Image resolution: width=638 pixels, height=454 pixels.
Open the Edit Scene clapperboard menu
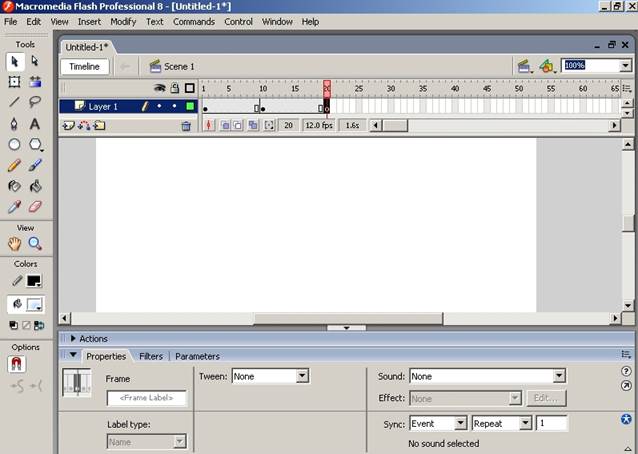524,66
